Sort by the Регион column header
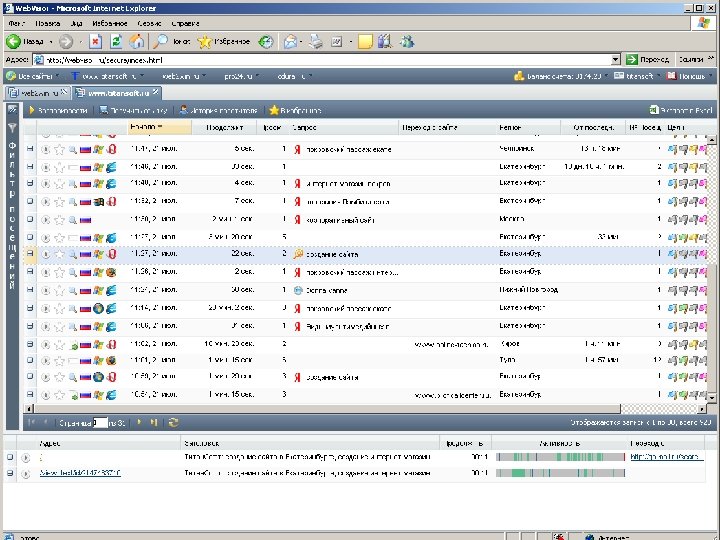Viewport: 720px width, 540px height. click(x=528, y=127)
